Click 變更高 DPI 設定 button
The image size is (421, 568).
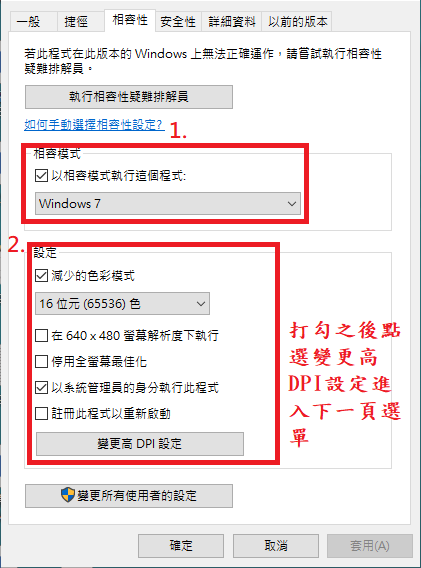pyautogui.click(x=140, y=444)
